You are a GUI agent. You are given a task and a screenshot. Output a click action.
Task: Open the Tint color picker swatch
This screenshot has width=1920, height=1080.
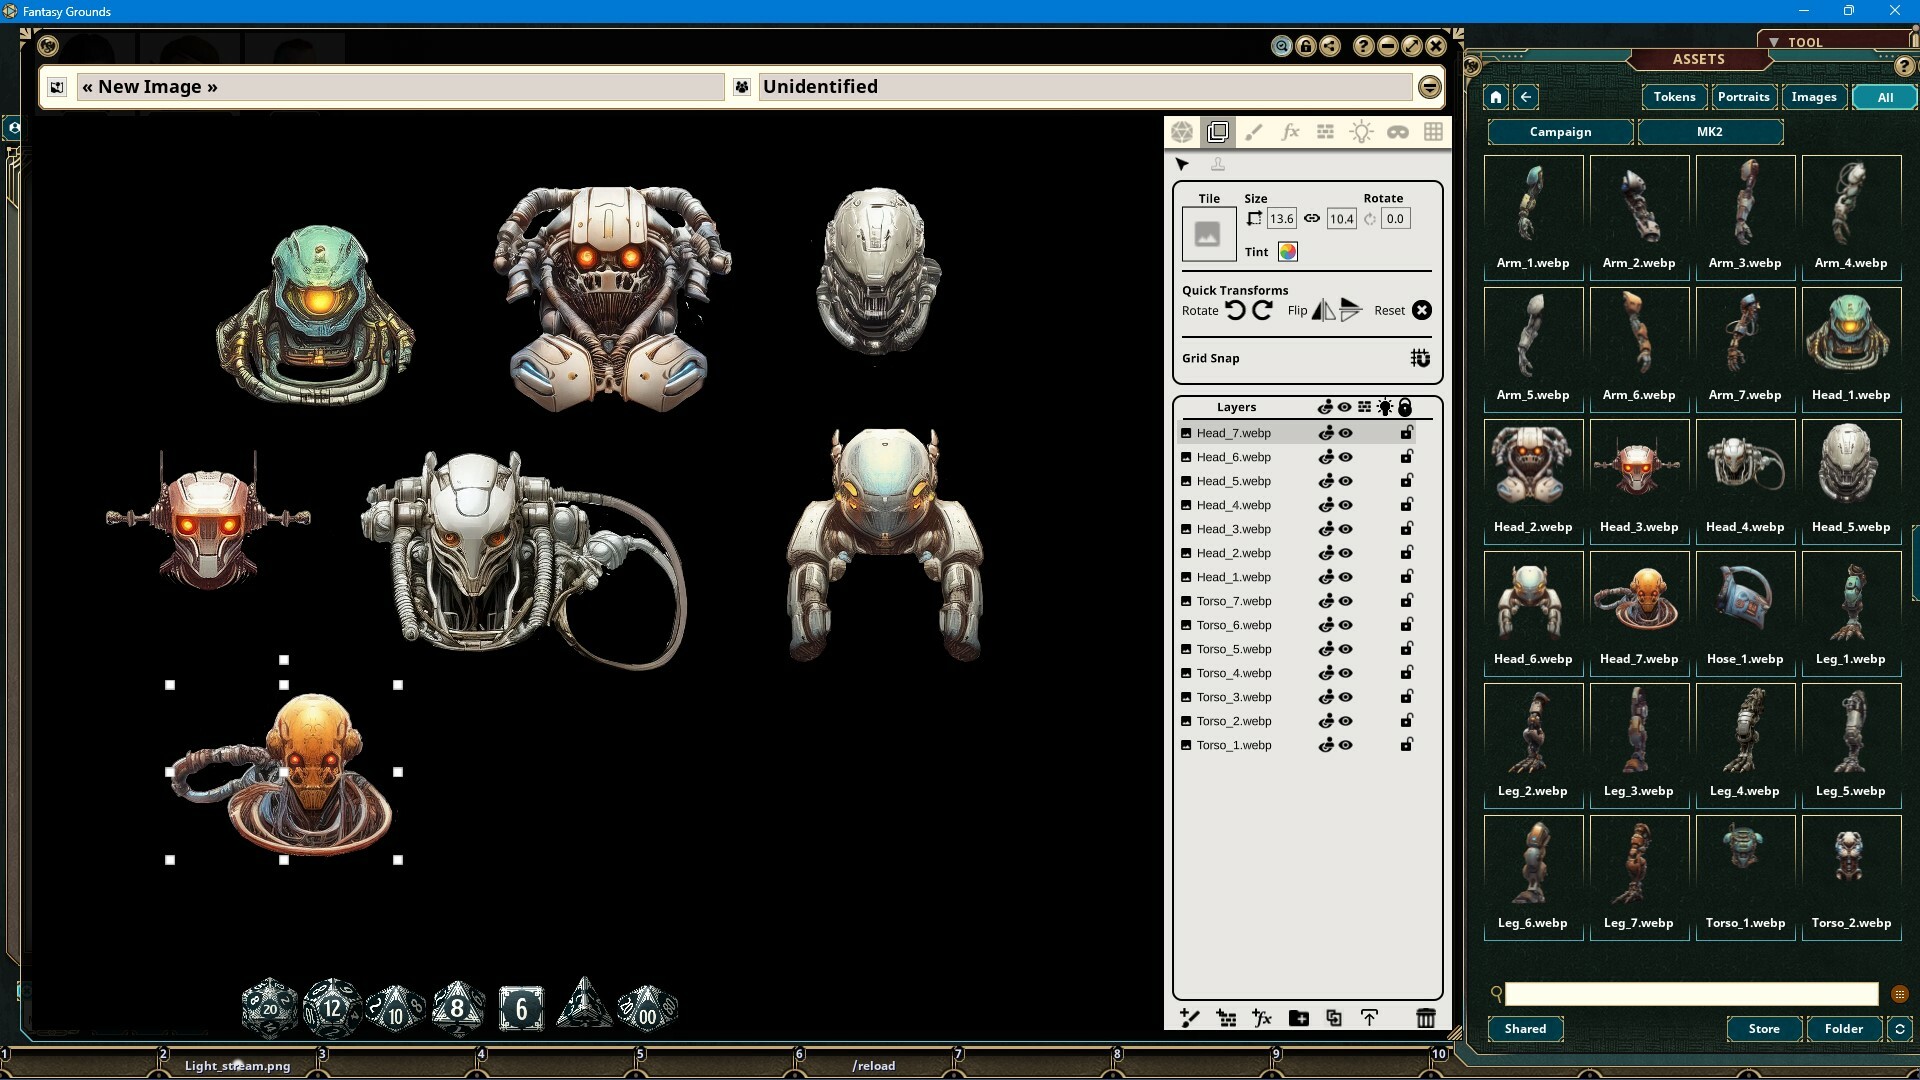tap(1287, 252)
